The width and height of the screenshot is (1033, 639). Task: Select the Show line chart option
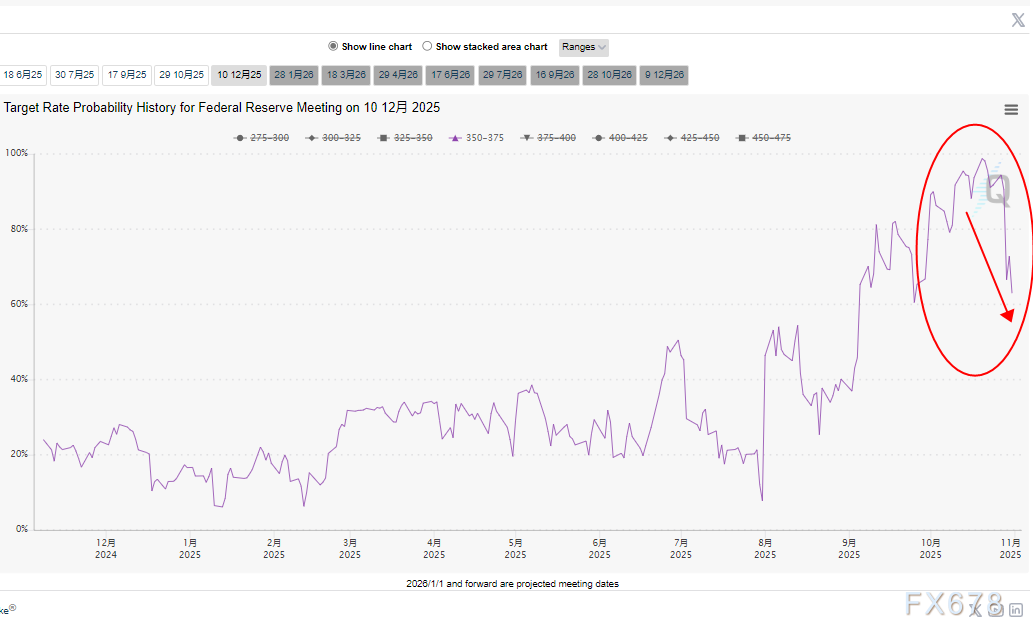pyautogui.click(x=334, y=47)
